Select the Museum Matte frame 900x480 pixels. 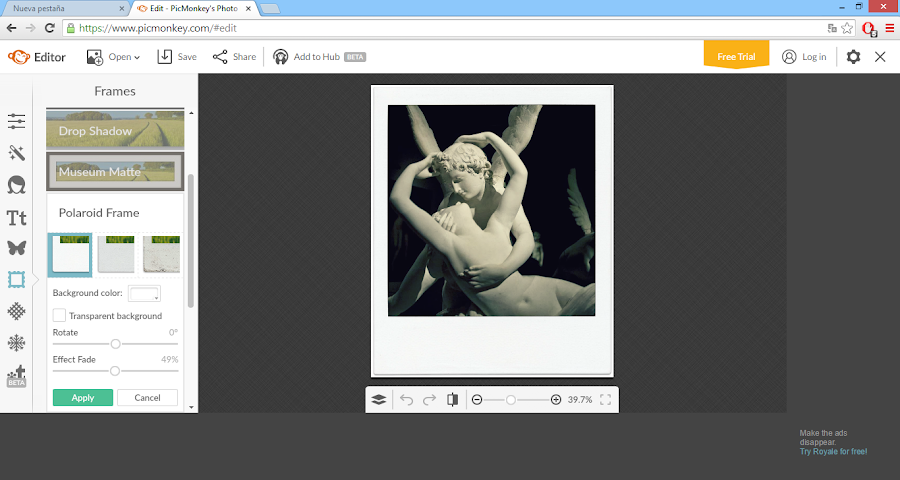coord(115,171)
